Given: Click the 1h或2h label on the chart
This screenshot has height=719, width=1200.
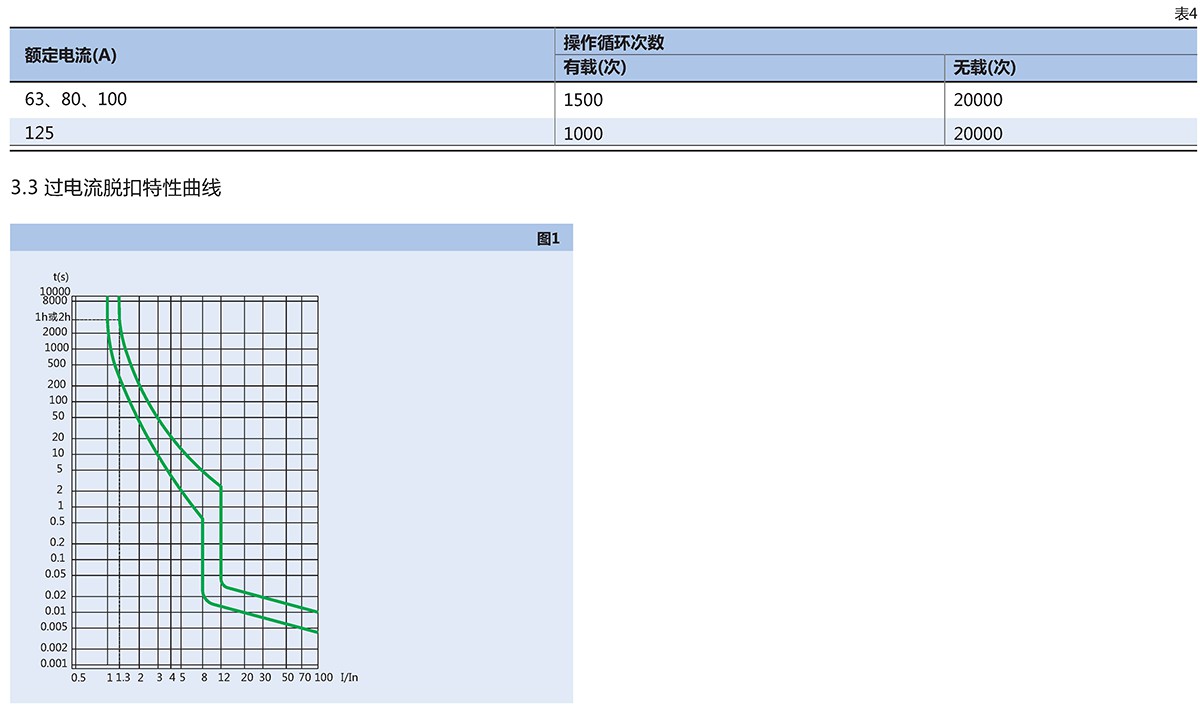Looking at the screenshot, I should [52, 316].
